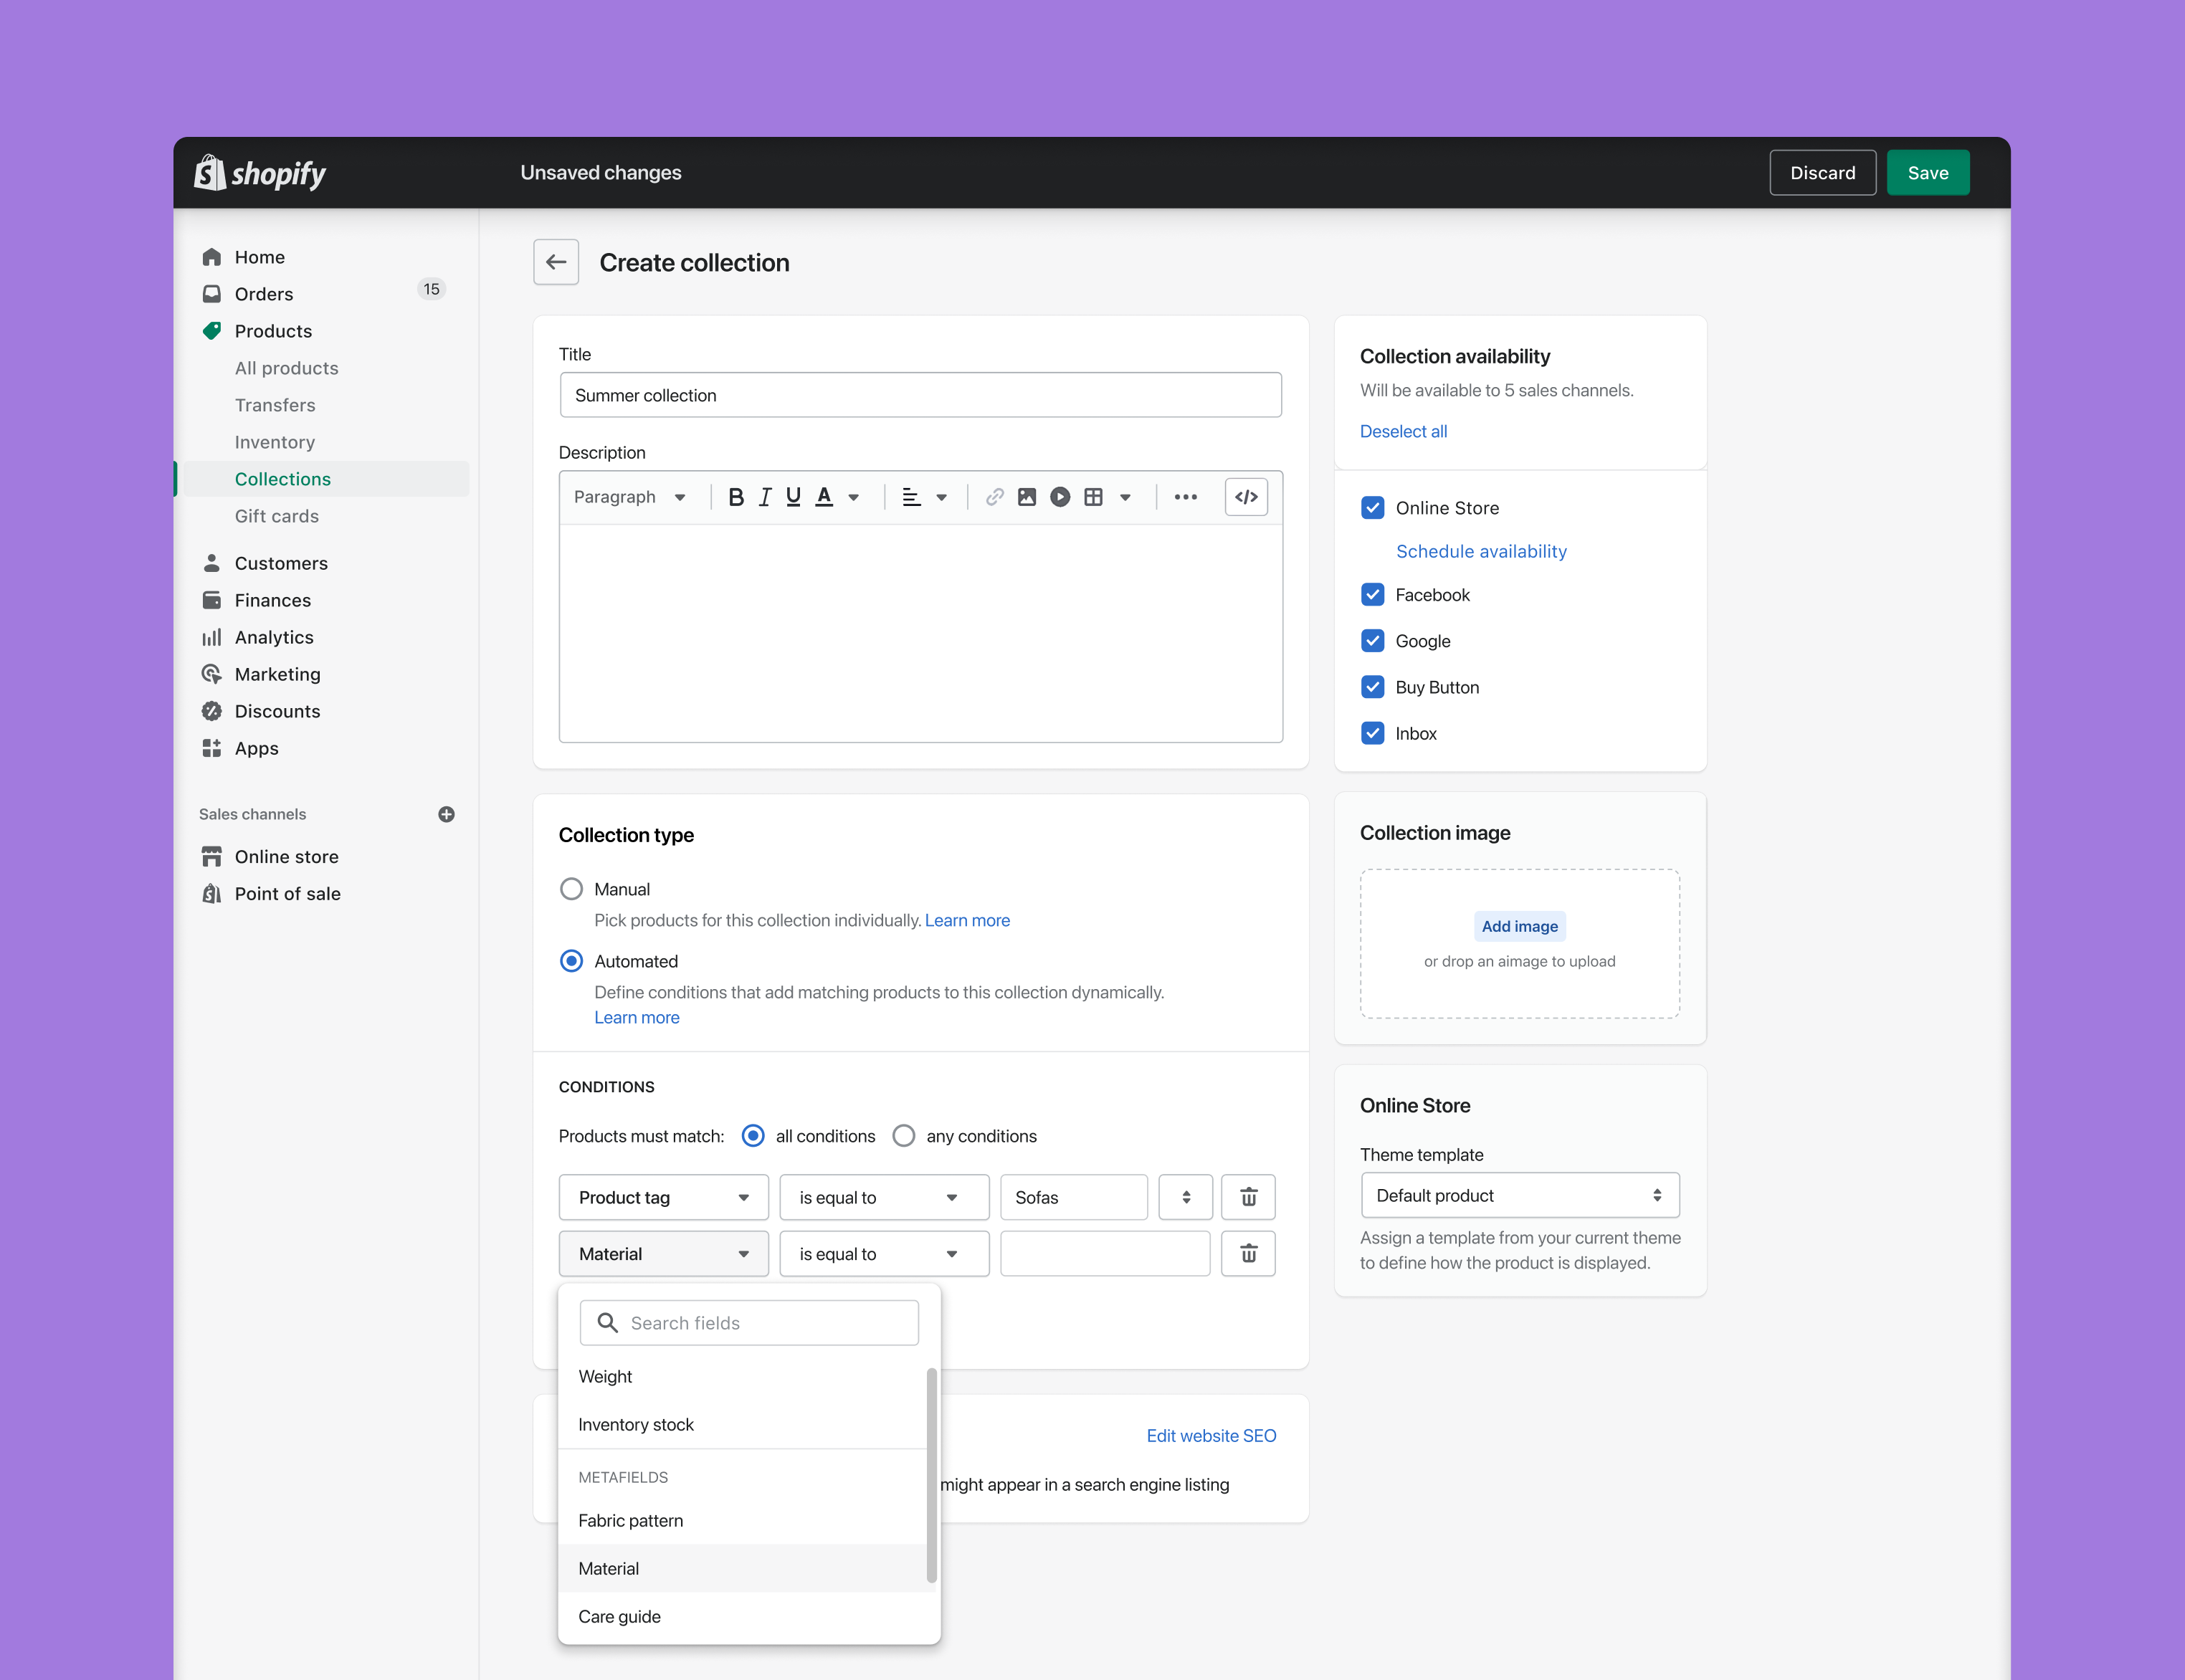Click the green Save button
Viewport: 2185px width, 1680px height.
point(1928,173)
